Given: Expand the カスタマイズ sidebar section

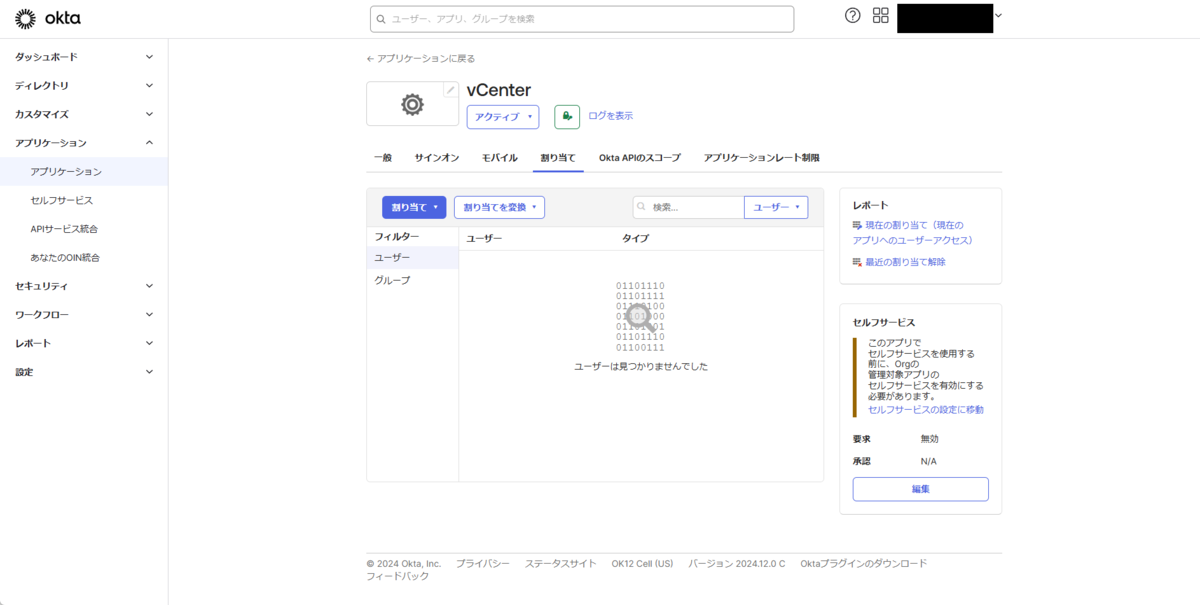Looking at the screenshot, I should (84, 114).
